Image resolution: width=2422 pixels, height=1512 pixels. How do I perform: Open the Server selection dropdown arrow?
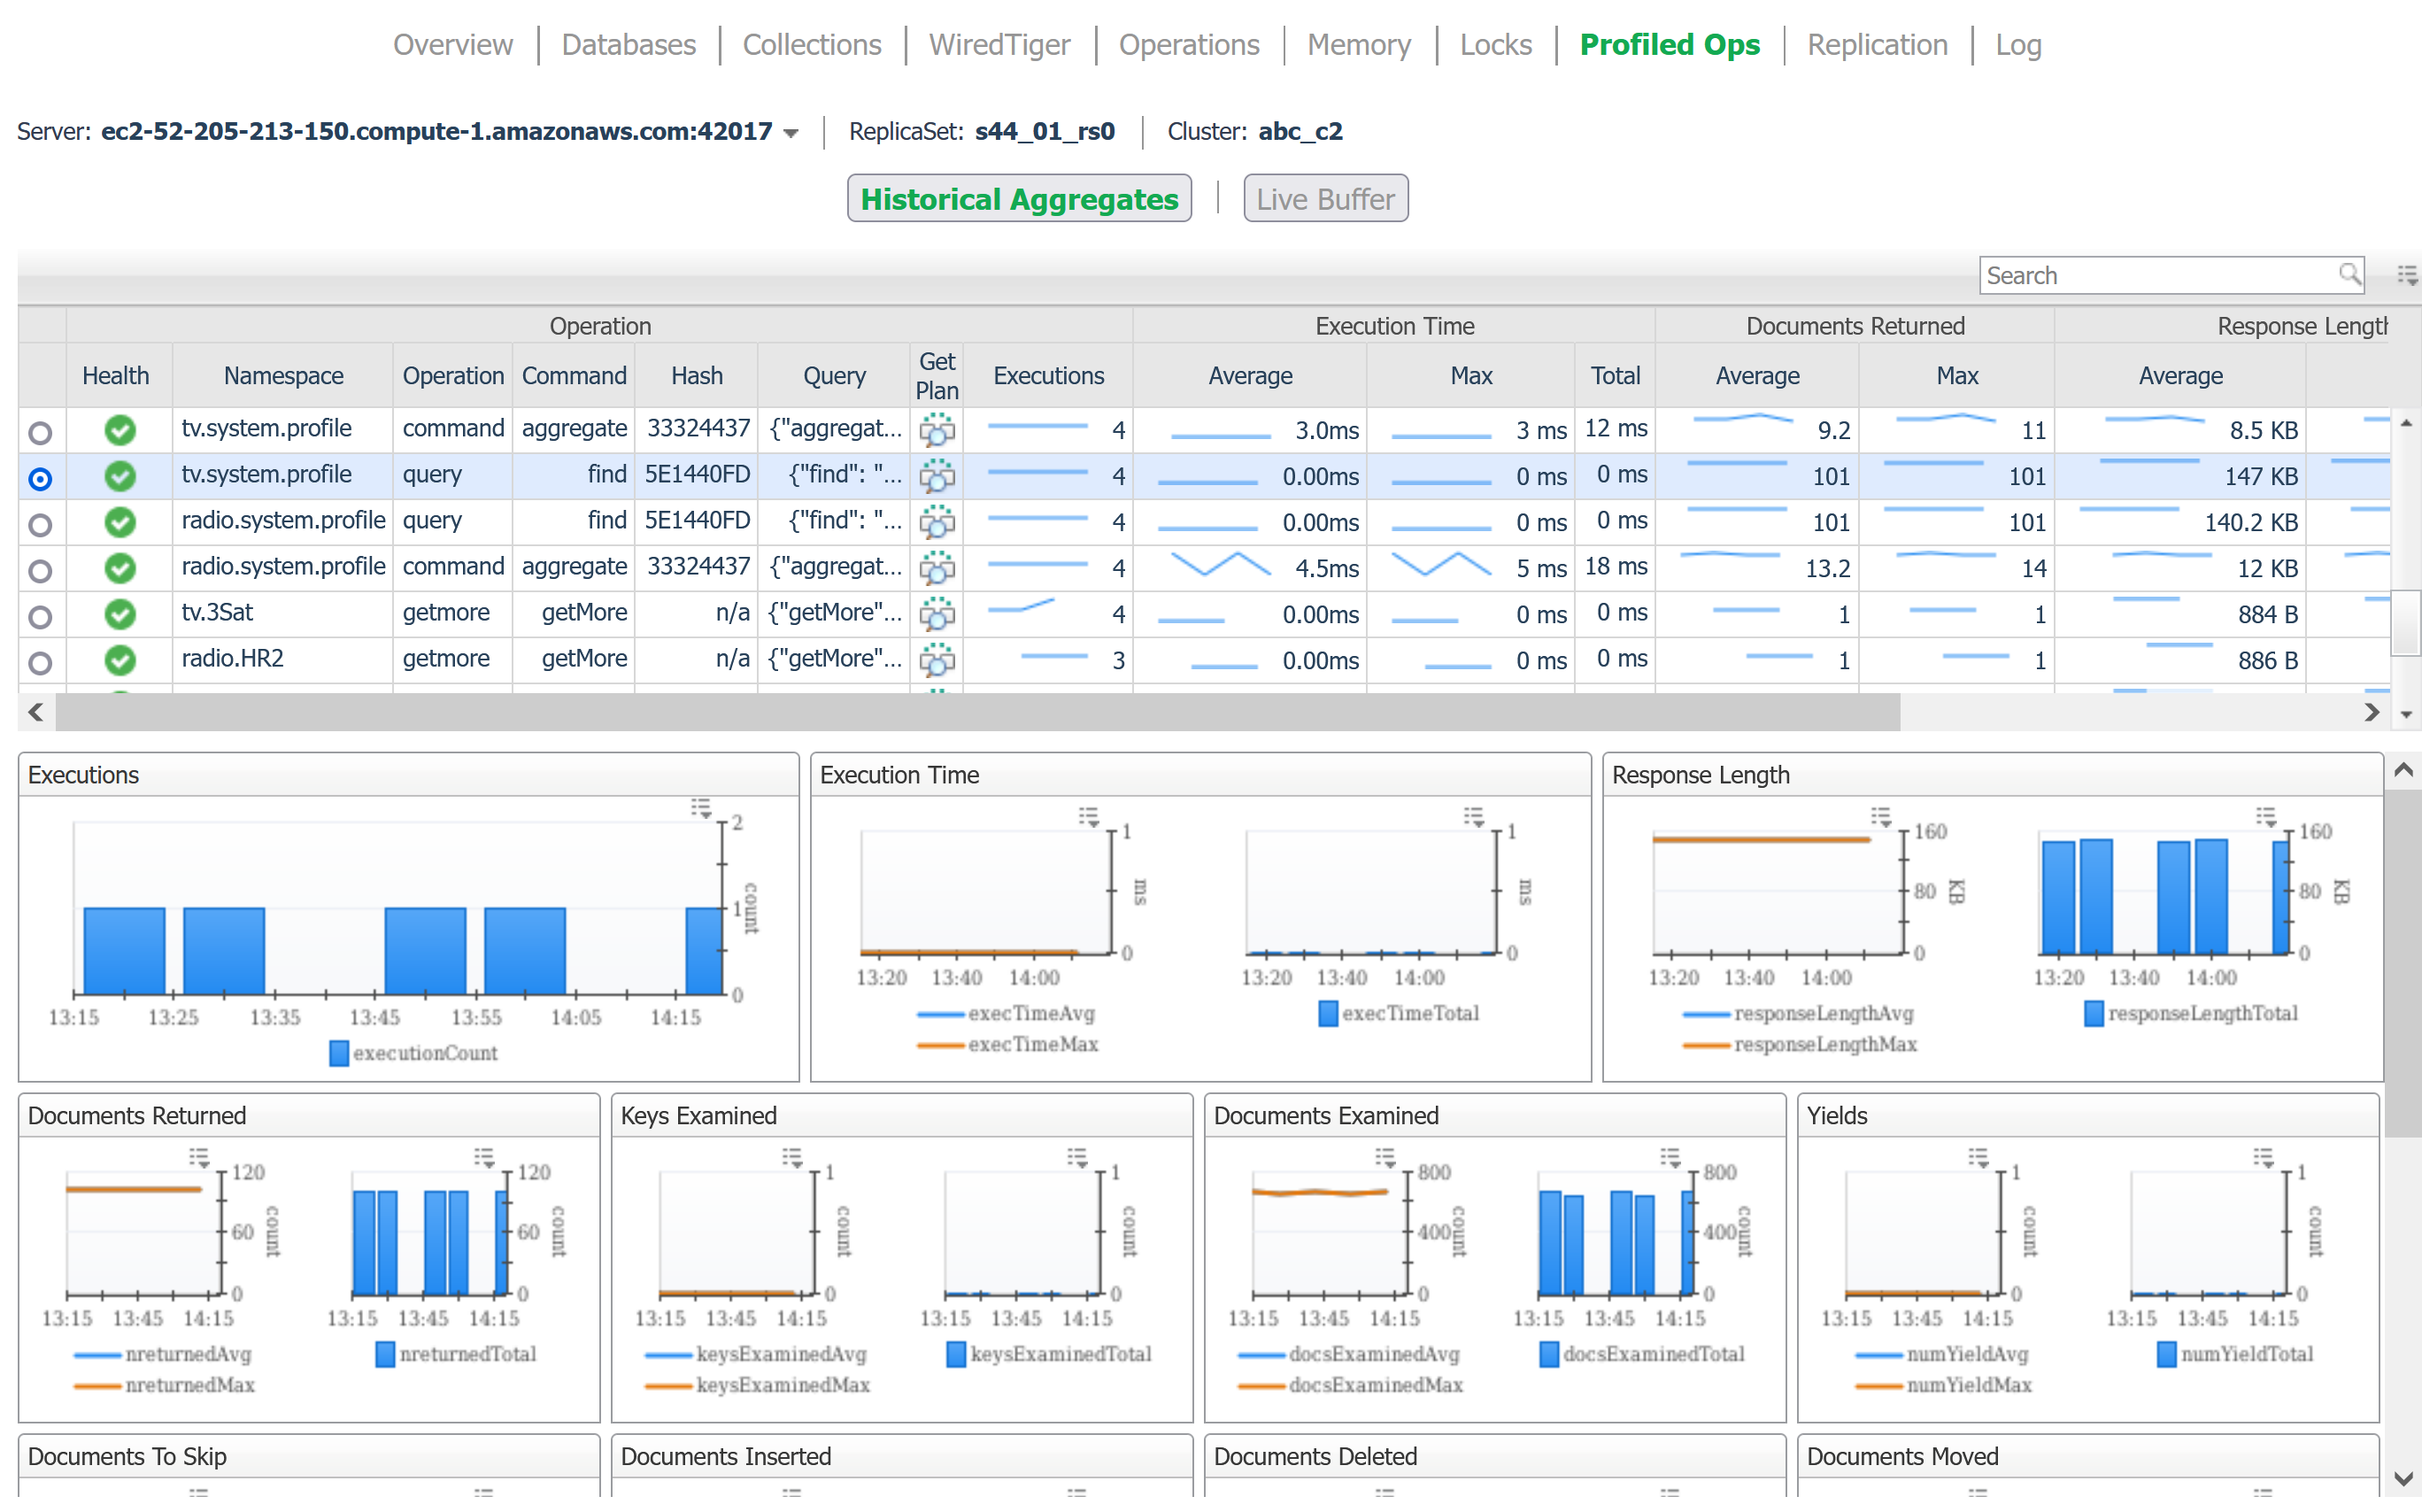(x=791, y=133)
